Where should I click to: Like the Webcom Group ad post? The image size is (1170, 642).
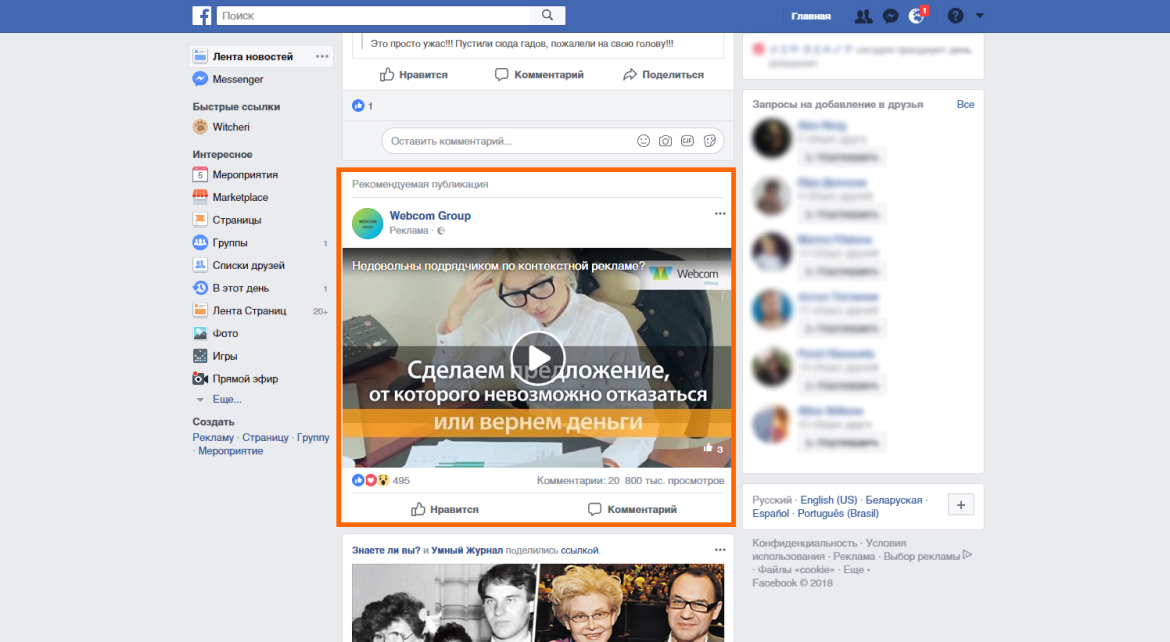[445, 509]
